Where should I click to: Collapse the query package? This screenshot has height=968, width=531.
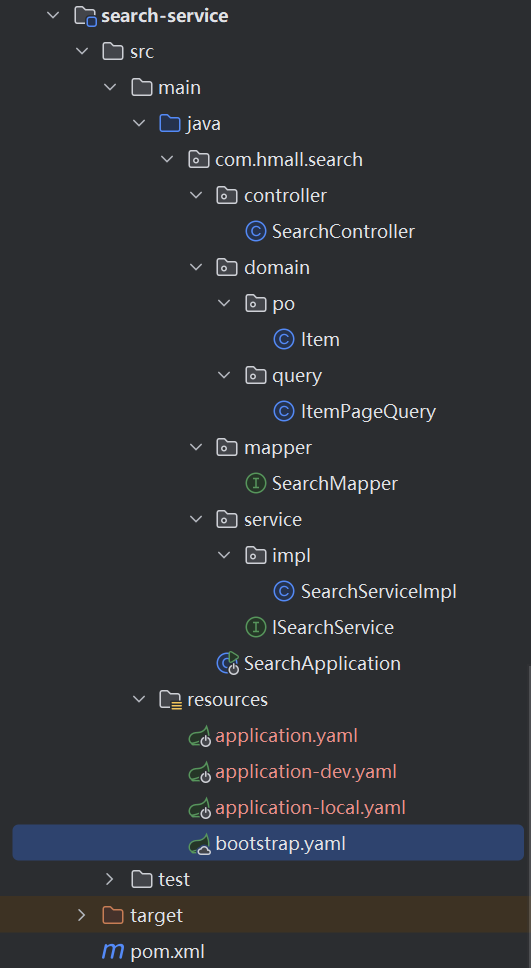[x=224, y=375]
